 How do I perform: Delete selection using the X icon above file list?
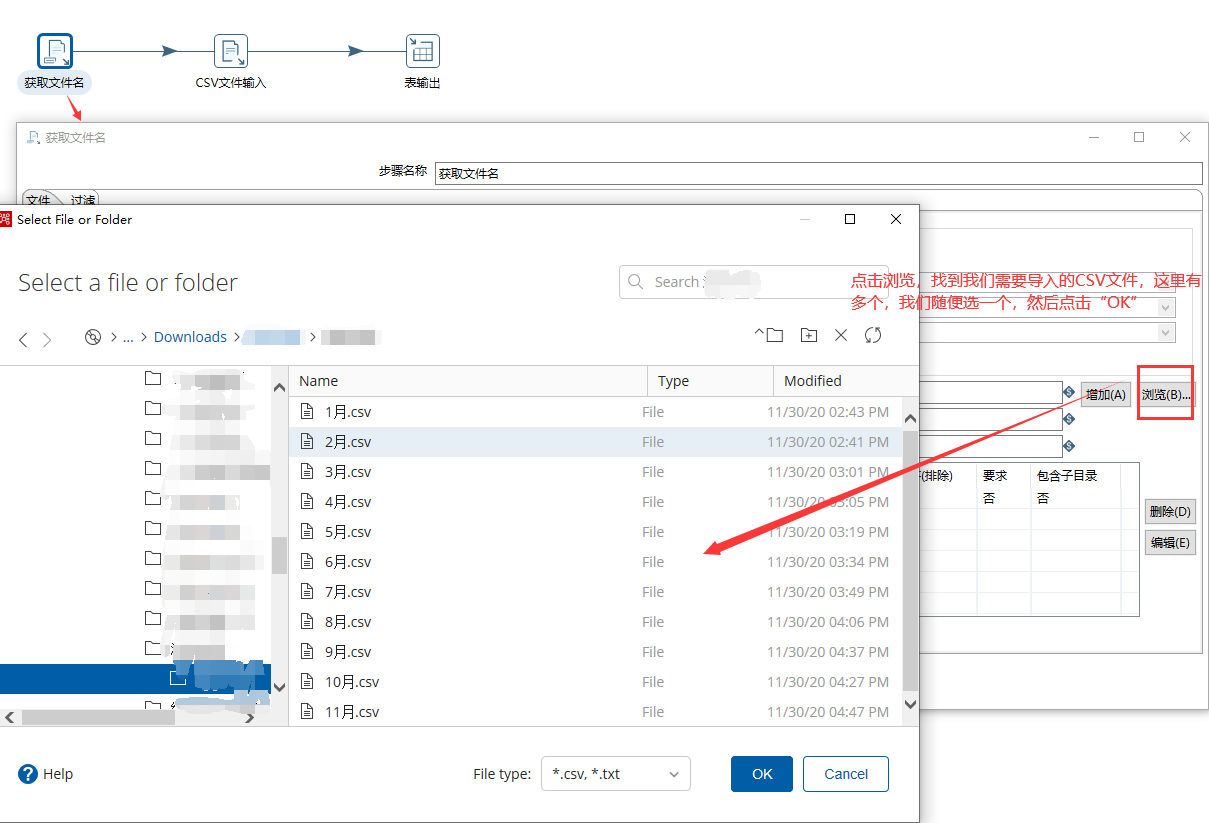pos(841,335)
